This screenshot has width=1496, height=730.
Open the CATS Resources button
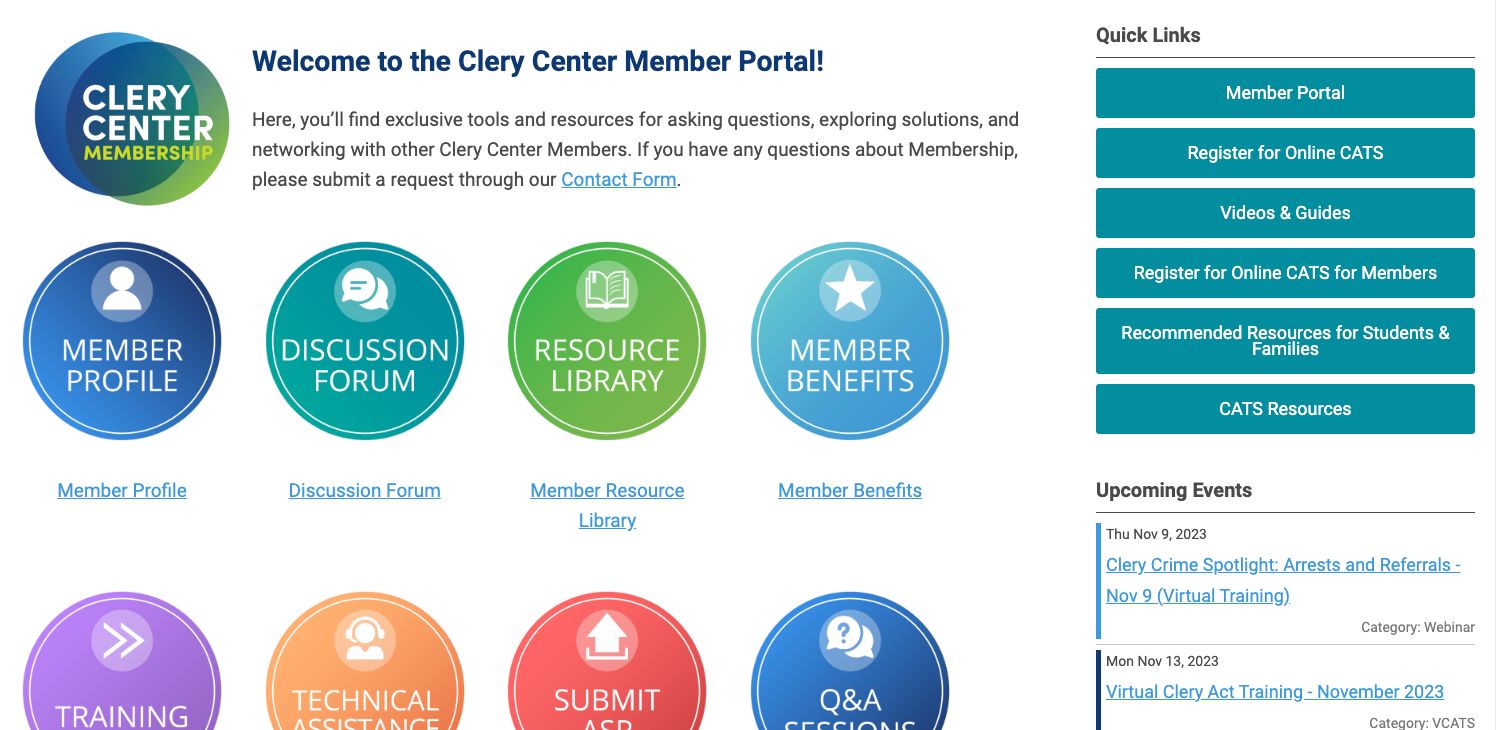click(x=1285, y=409)
